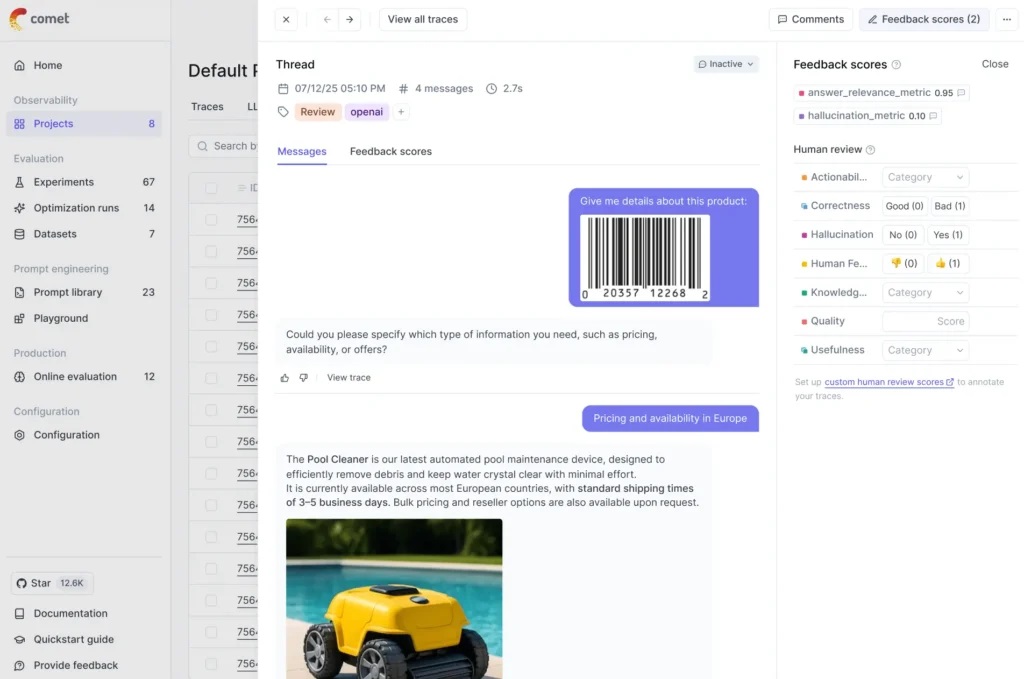Viewport: 1024px width, 679px height.
Task: Click the previous trace arrow icon
Action: (x=326, y=19)
